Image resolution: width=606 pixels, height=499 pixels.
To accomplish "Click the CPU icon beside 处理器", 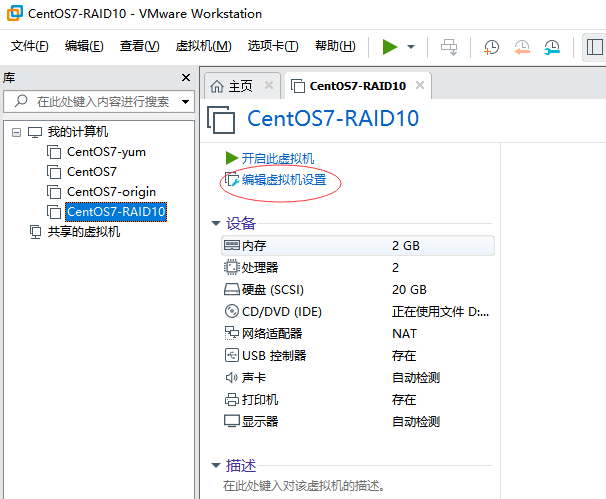I will (x=232, y=267).
